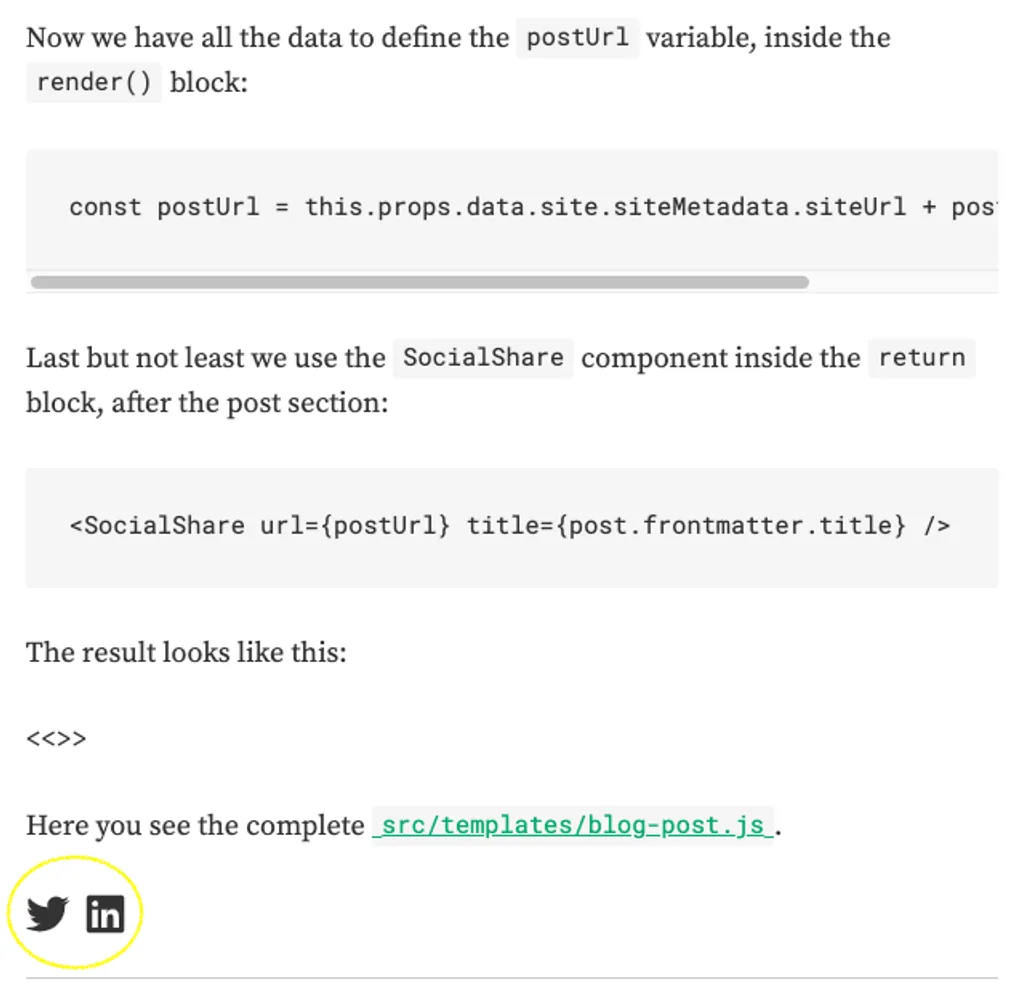Click the code block horizontal scrollbar thumb

tap(420, 283)
